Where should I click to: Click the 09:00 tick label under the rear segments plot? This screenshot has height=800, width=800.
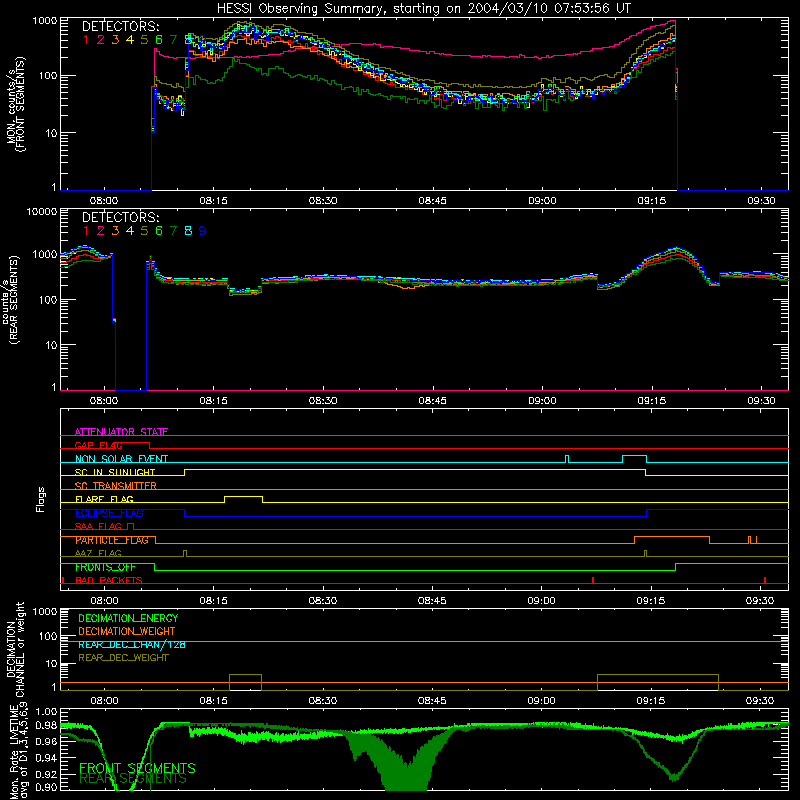click(x=542, y=401)
